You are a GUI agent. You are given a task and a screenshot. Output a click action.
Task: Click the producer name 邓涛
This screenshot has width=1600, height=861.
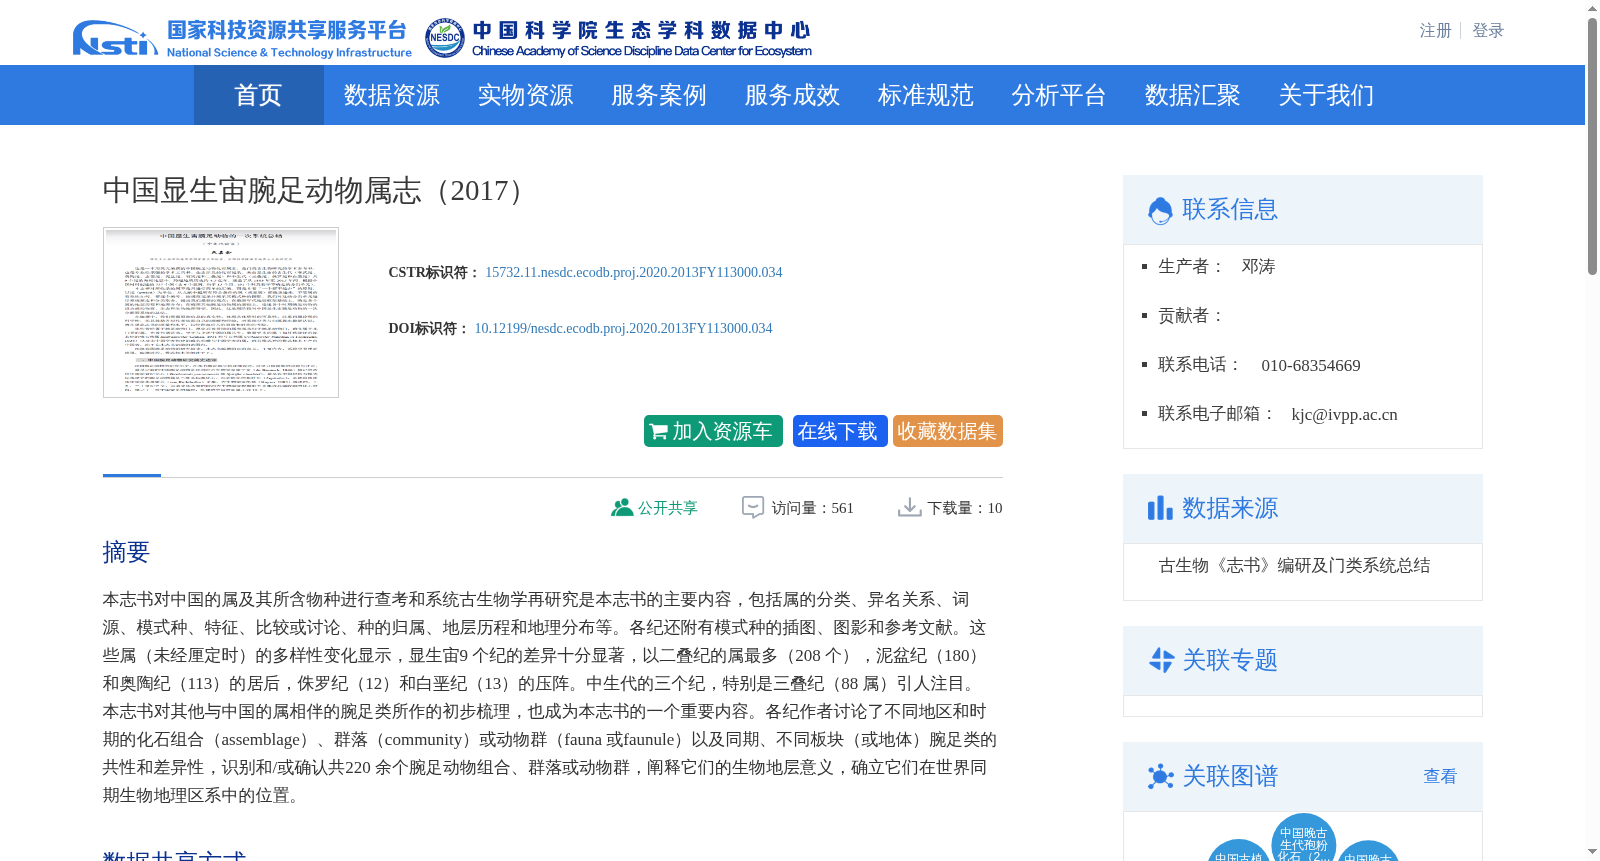[1258, 267]
